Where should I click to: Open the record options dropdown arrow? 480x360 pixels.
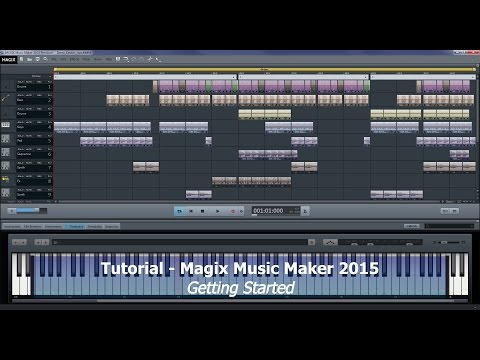[x=241, y=211]
